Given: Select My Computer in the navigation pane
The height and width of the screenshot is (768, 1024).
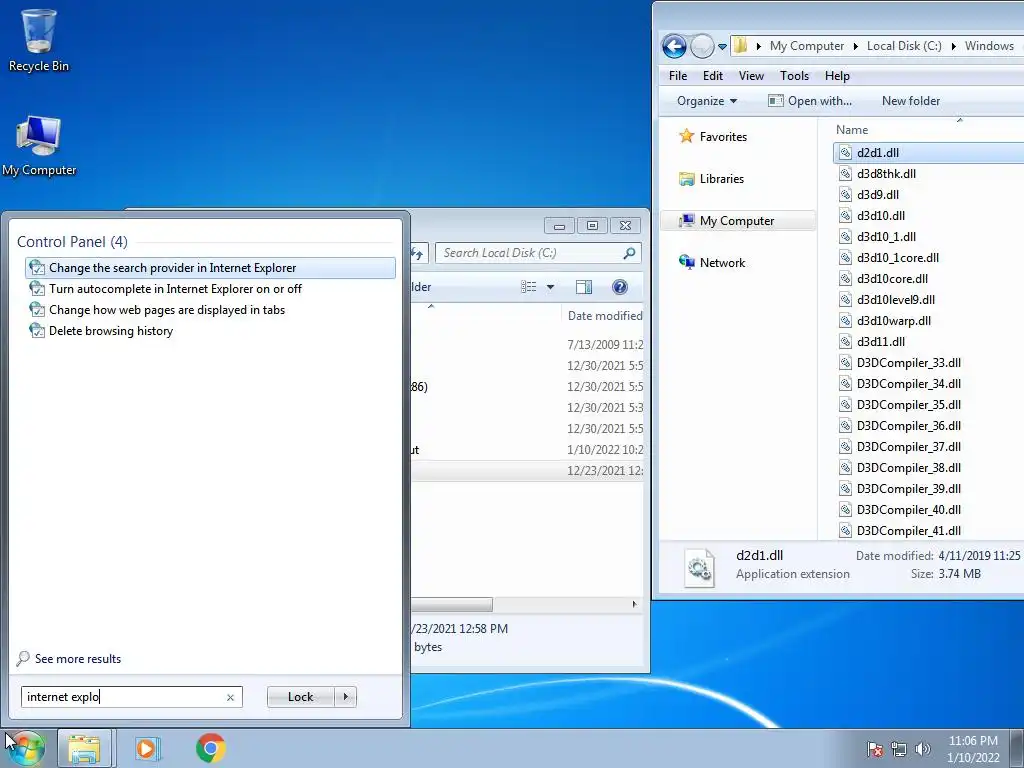Looking at the screenshot, I should (737, 221).
